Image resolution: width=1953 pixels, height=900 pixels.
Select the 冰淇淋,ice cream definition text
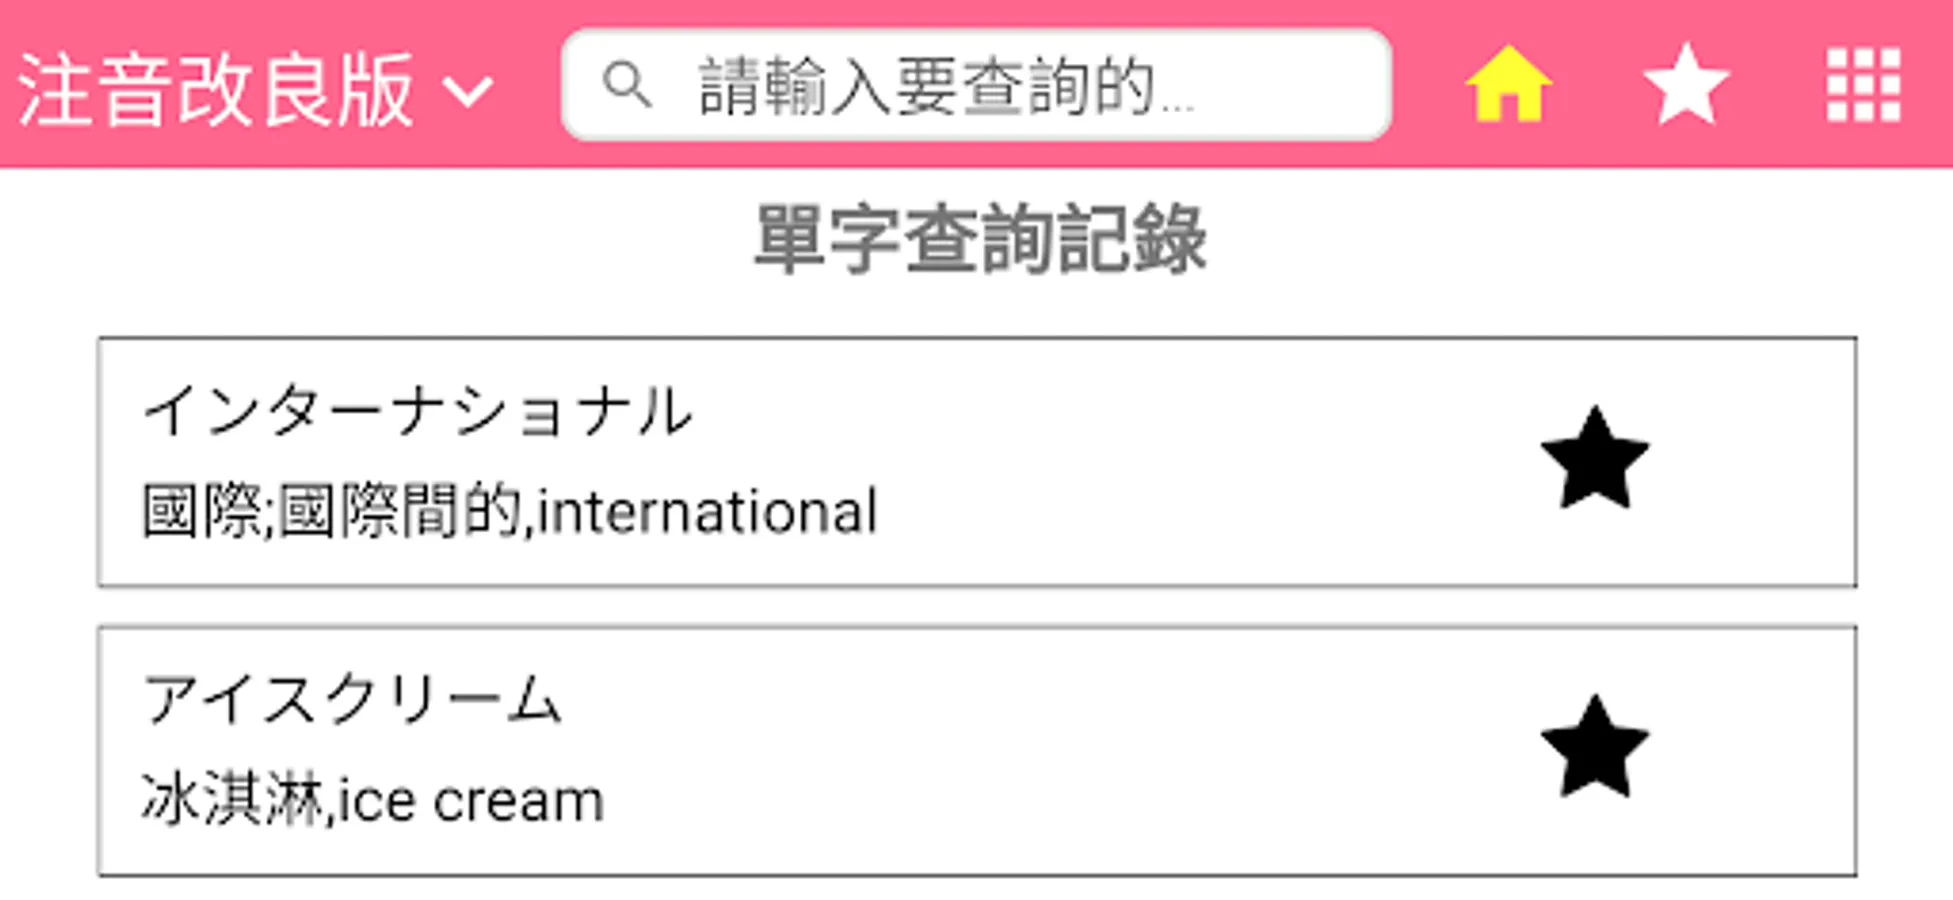(x=372, y=801)
